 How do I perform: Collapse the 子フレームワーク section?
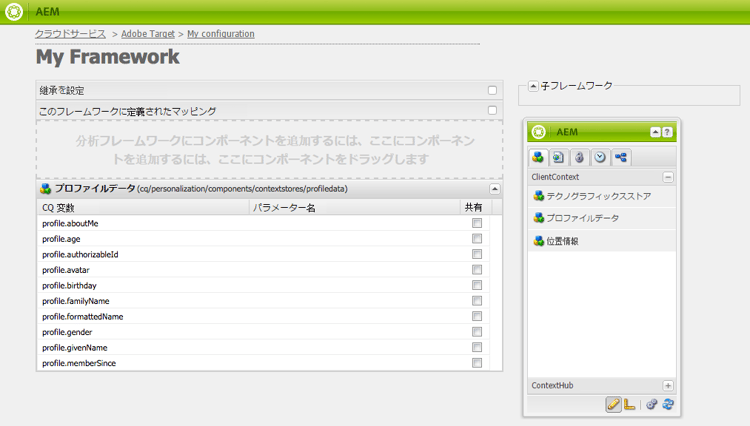tap(533, 86)
